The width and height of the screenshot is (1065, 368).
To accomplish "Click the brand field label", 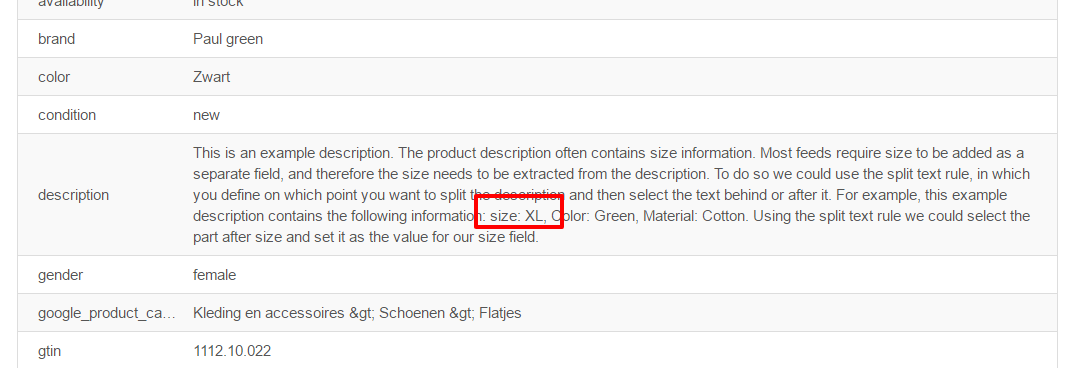I will [x=56, y=39].
